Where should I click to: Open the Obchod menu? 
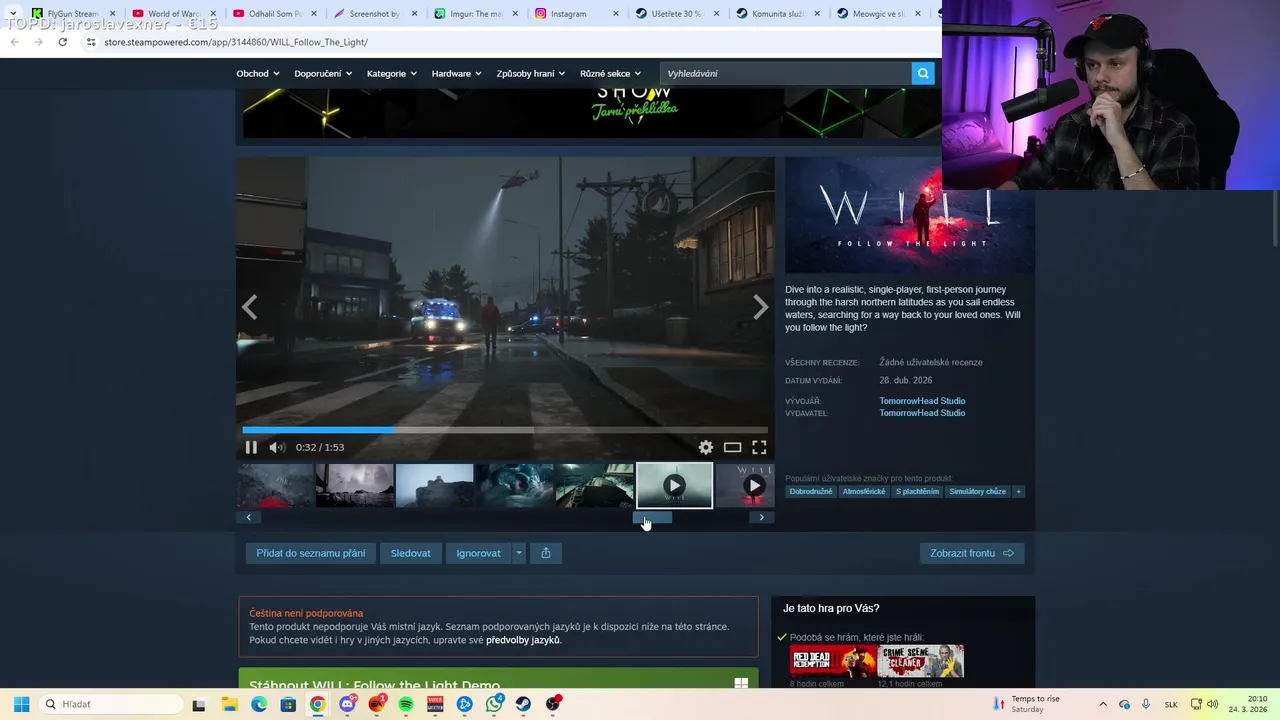coord(257,73)
